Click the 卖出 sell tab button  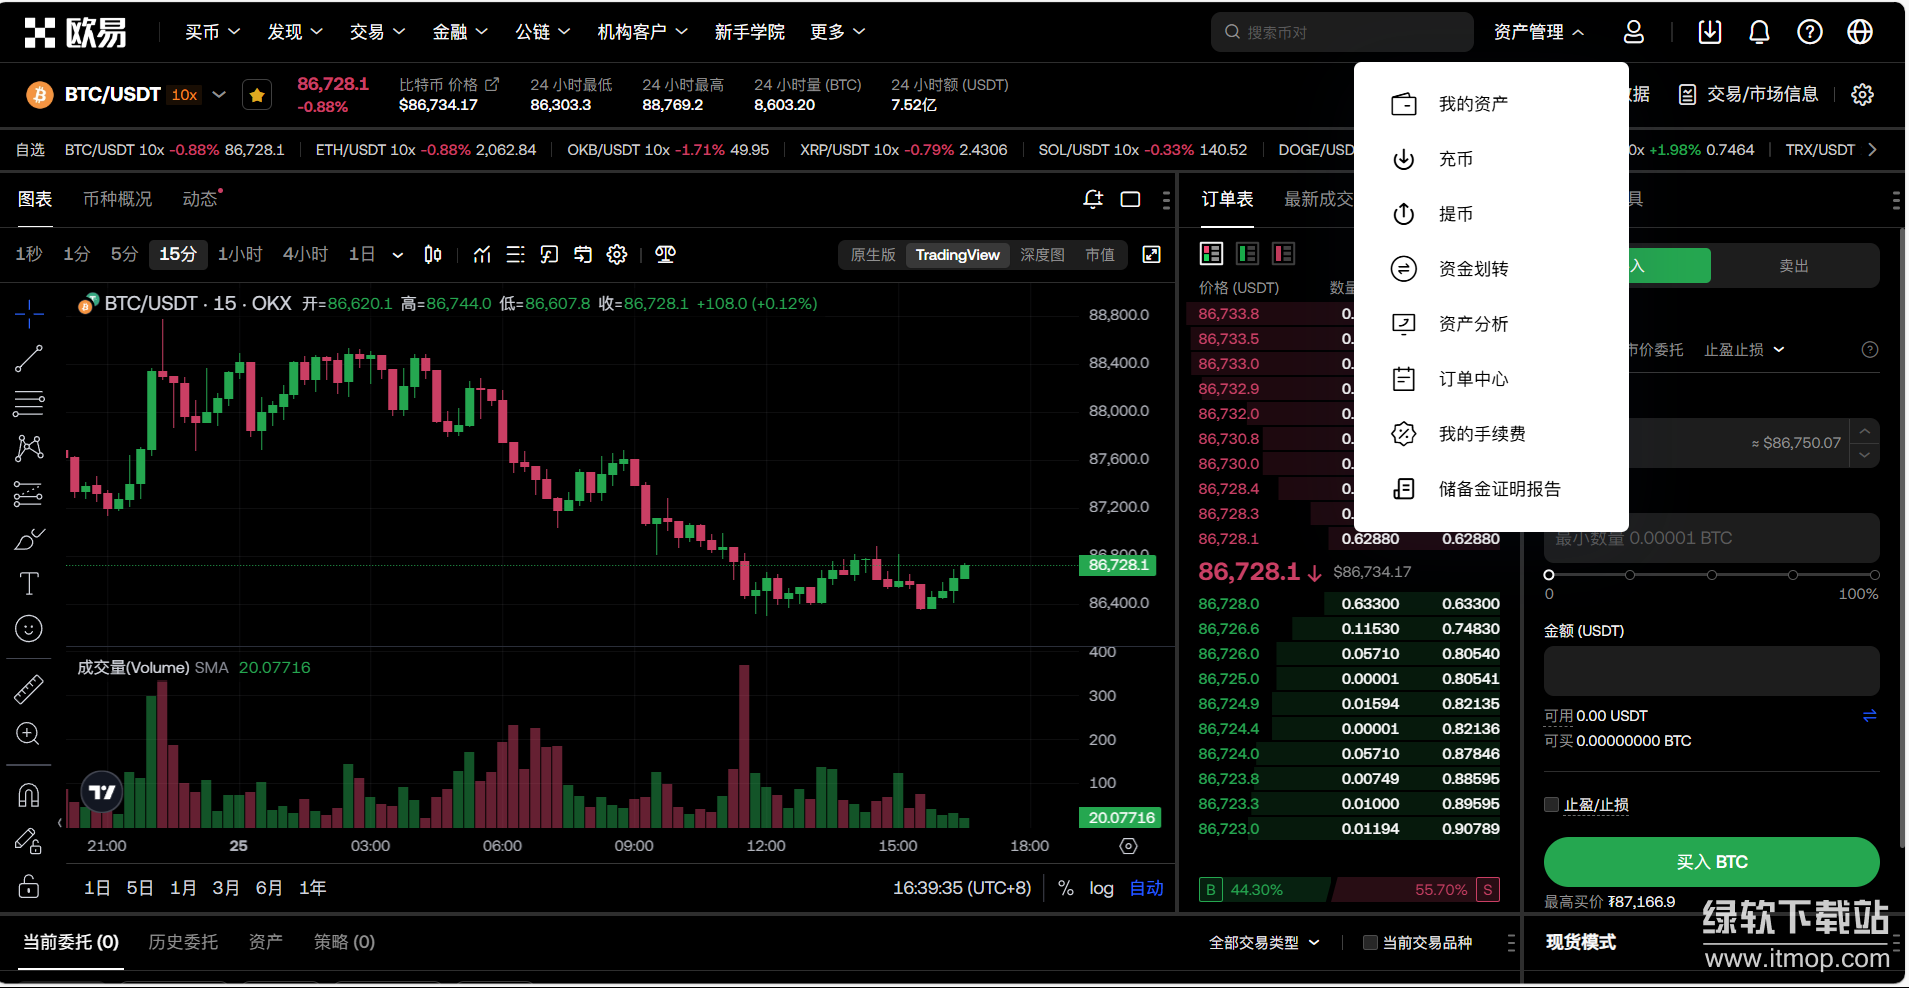click(x=1794, y=266)
